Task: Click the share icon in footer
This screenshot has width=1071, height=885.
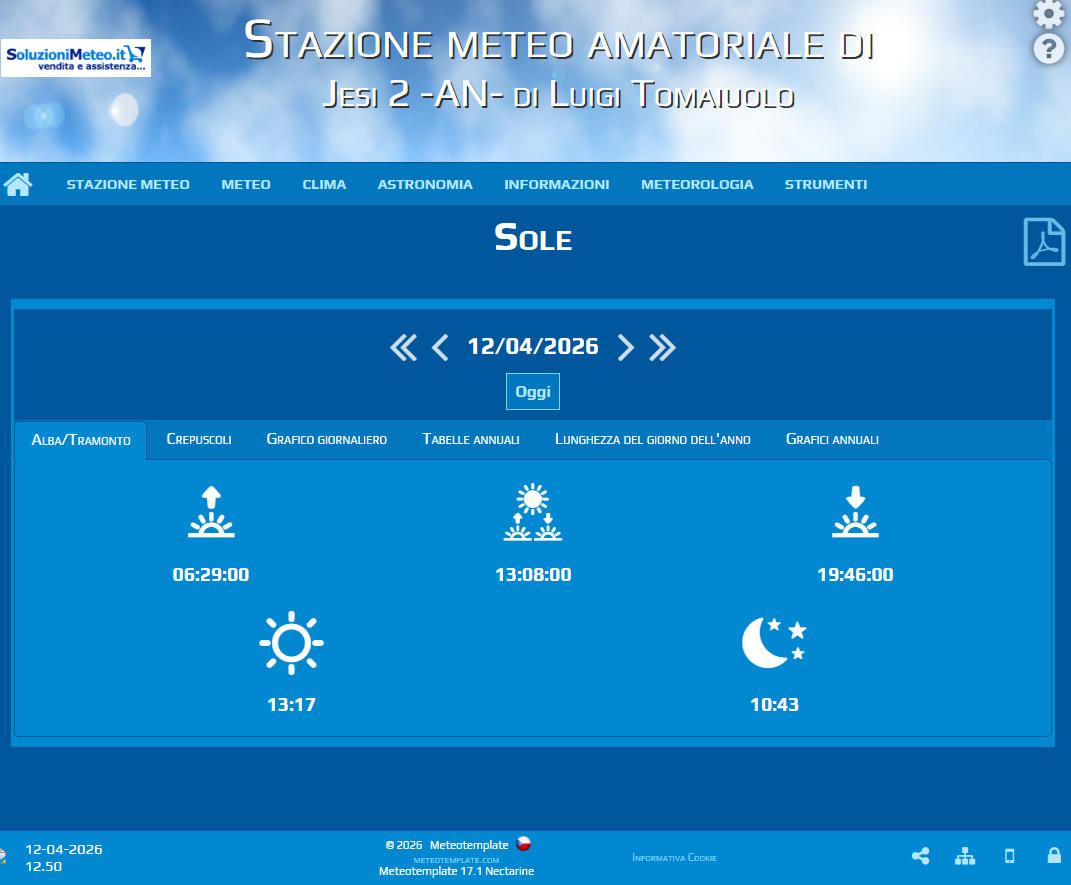Action: coord(920,856)
